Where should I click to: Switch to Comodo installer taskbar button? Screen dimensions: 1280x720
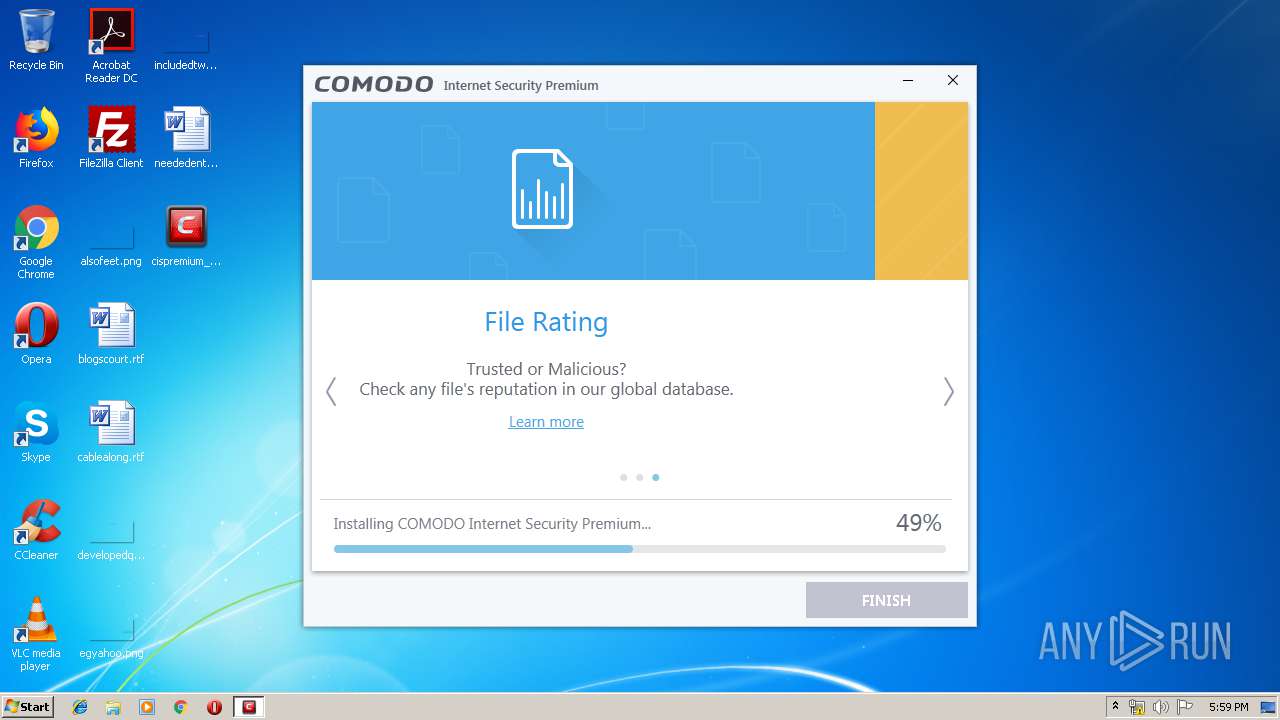click(x=249, y=707)
